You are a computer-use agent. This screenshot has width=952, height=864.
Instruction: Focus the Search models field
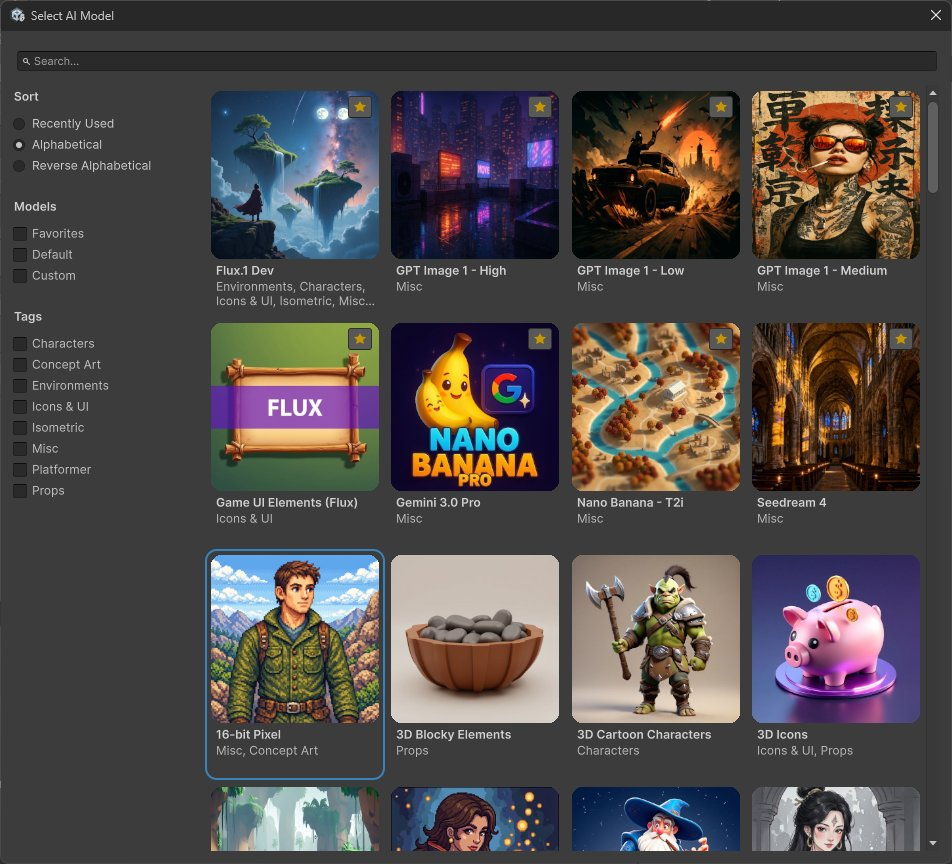(x=477, y=61)
